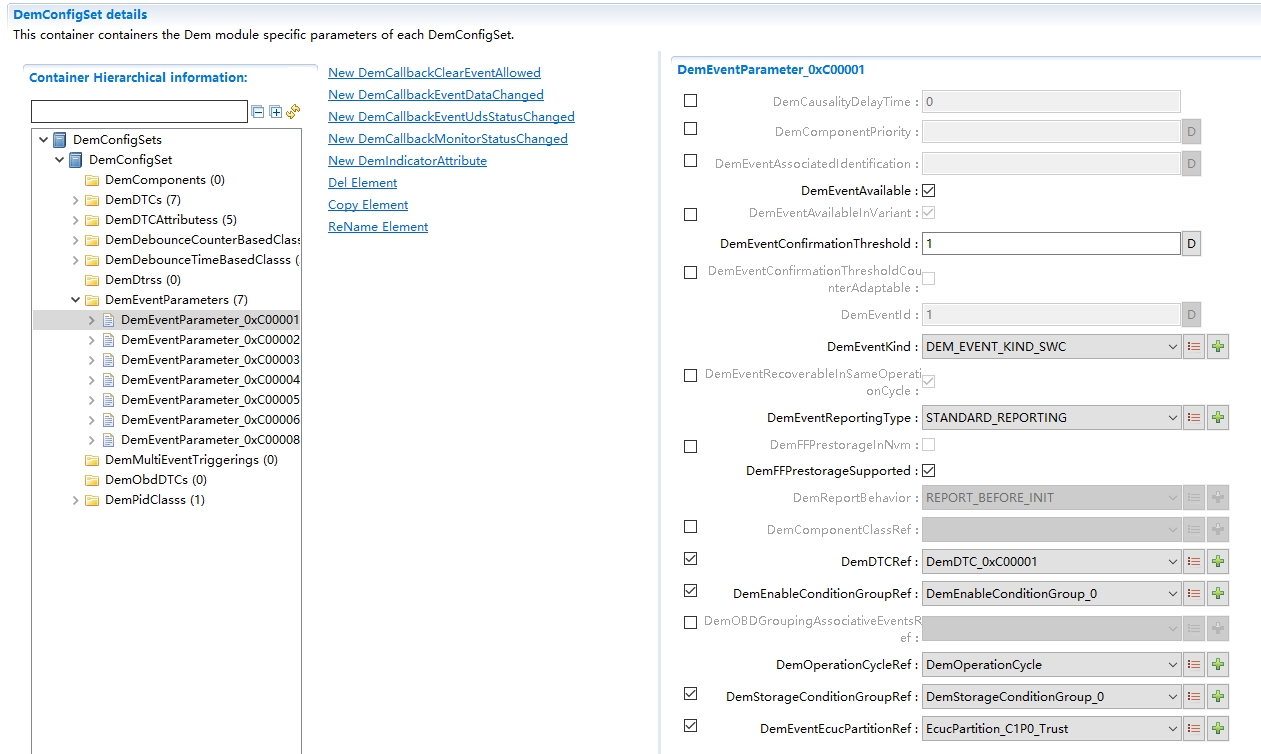
Task: Expand the DemDTCs tree node
Action: [x=75, y=199]
